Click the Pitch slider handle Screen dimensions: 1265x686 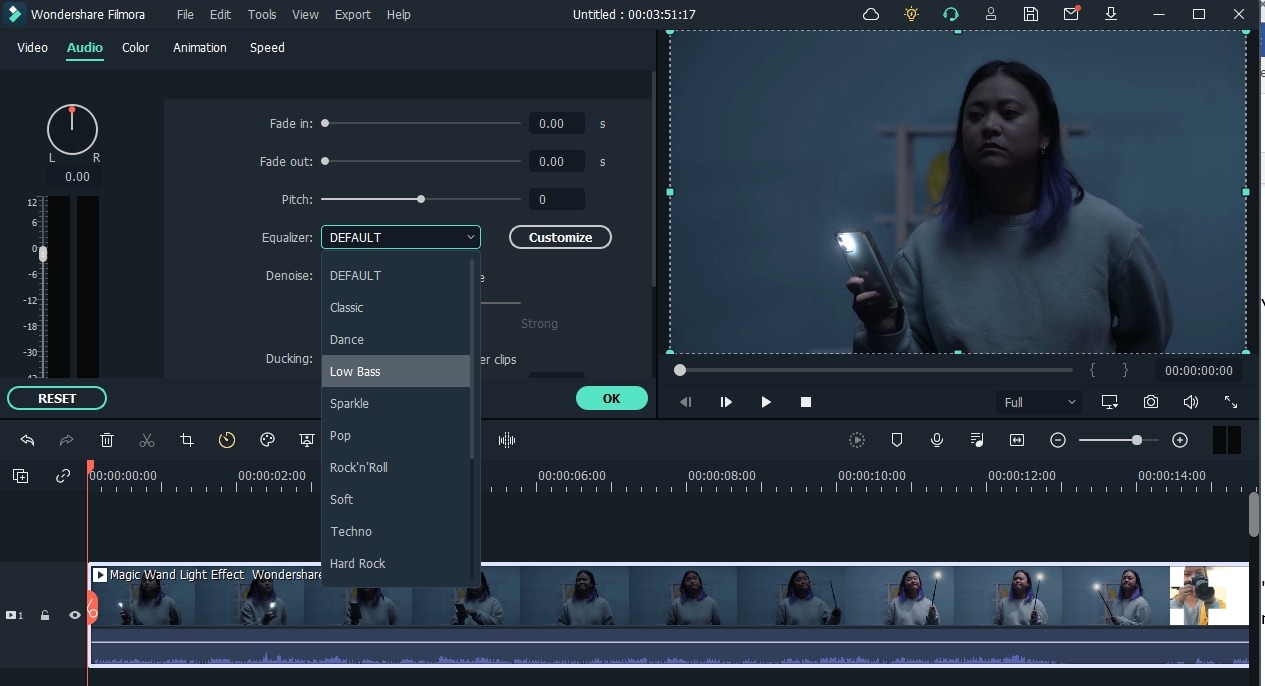pyautogui.click(x=421, y=199)
